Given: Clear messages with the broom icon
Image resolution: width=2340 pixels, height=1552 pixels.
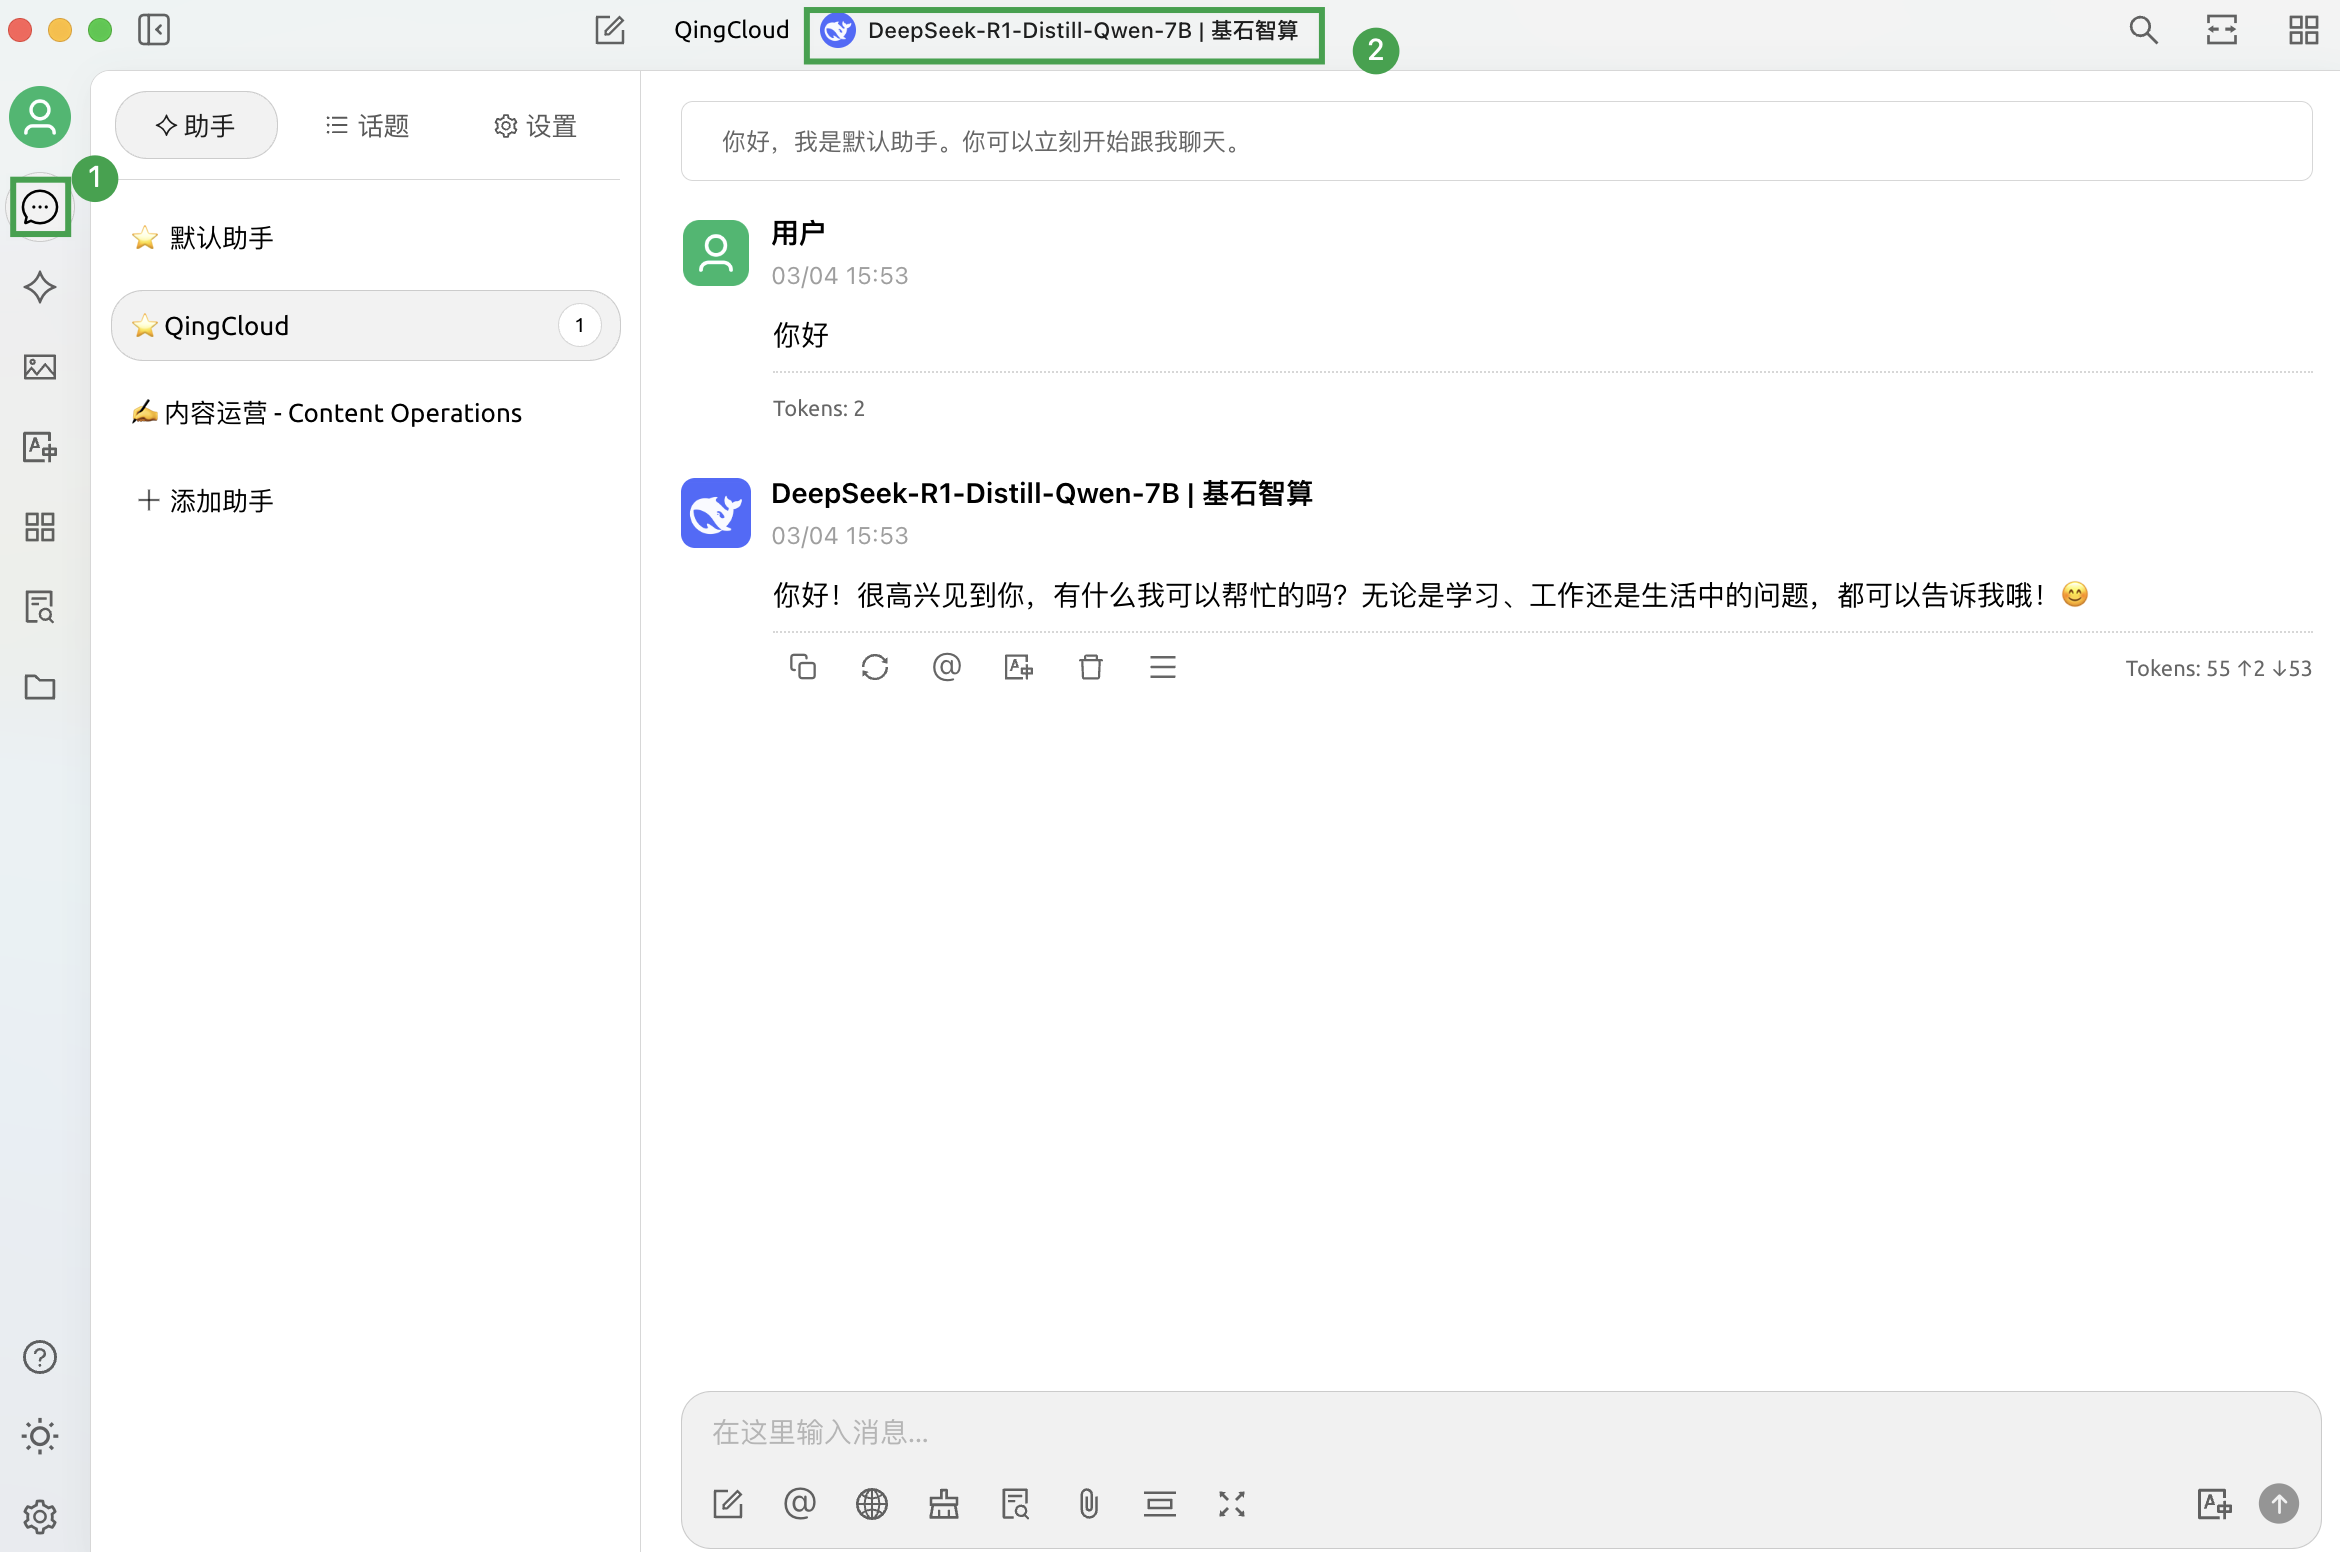Looking at the screenshot, I should (944, 1504).
